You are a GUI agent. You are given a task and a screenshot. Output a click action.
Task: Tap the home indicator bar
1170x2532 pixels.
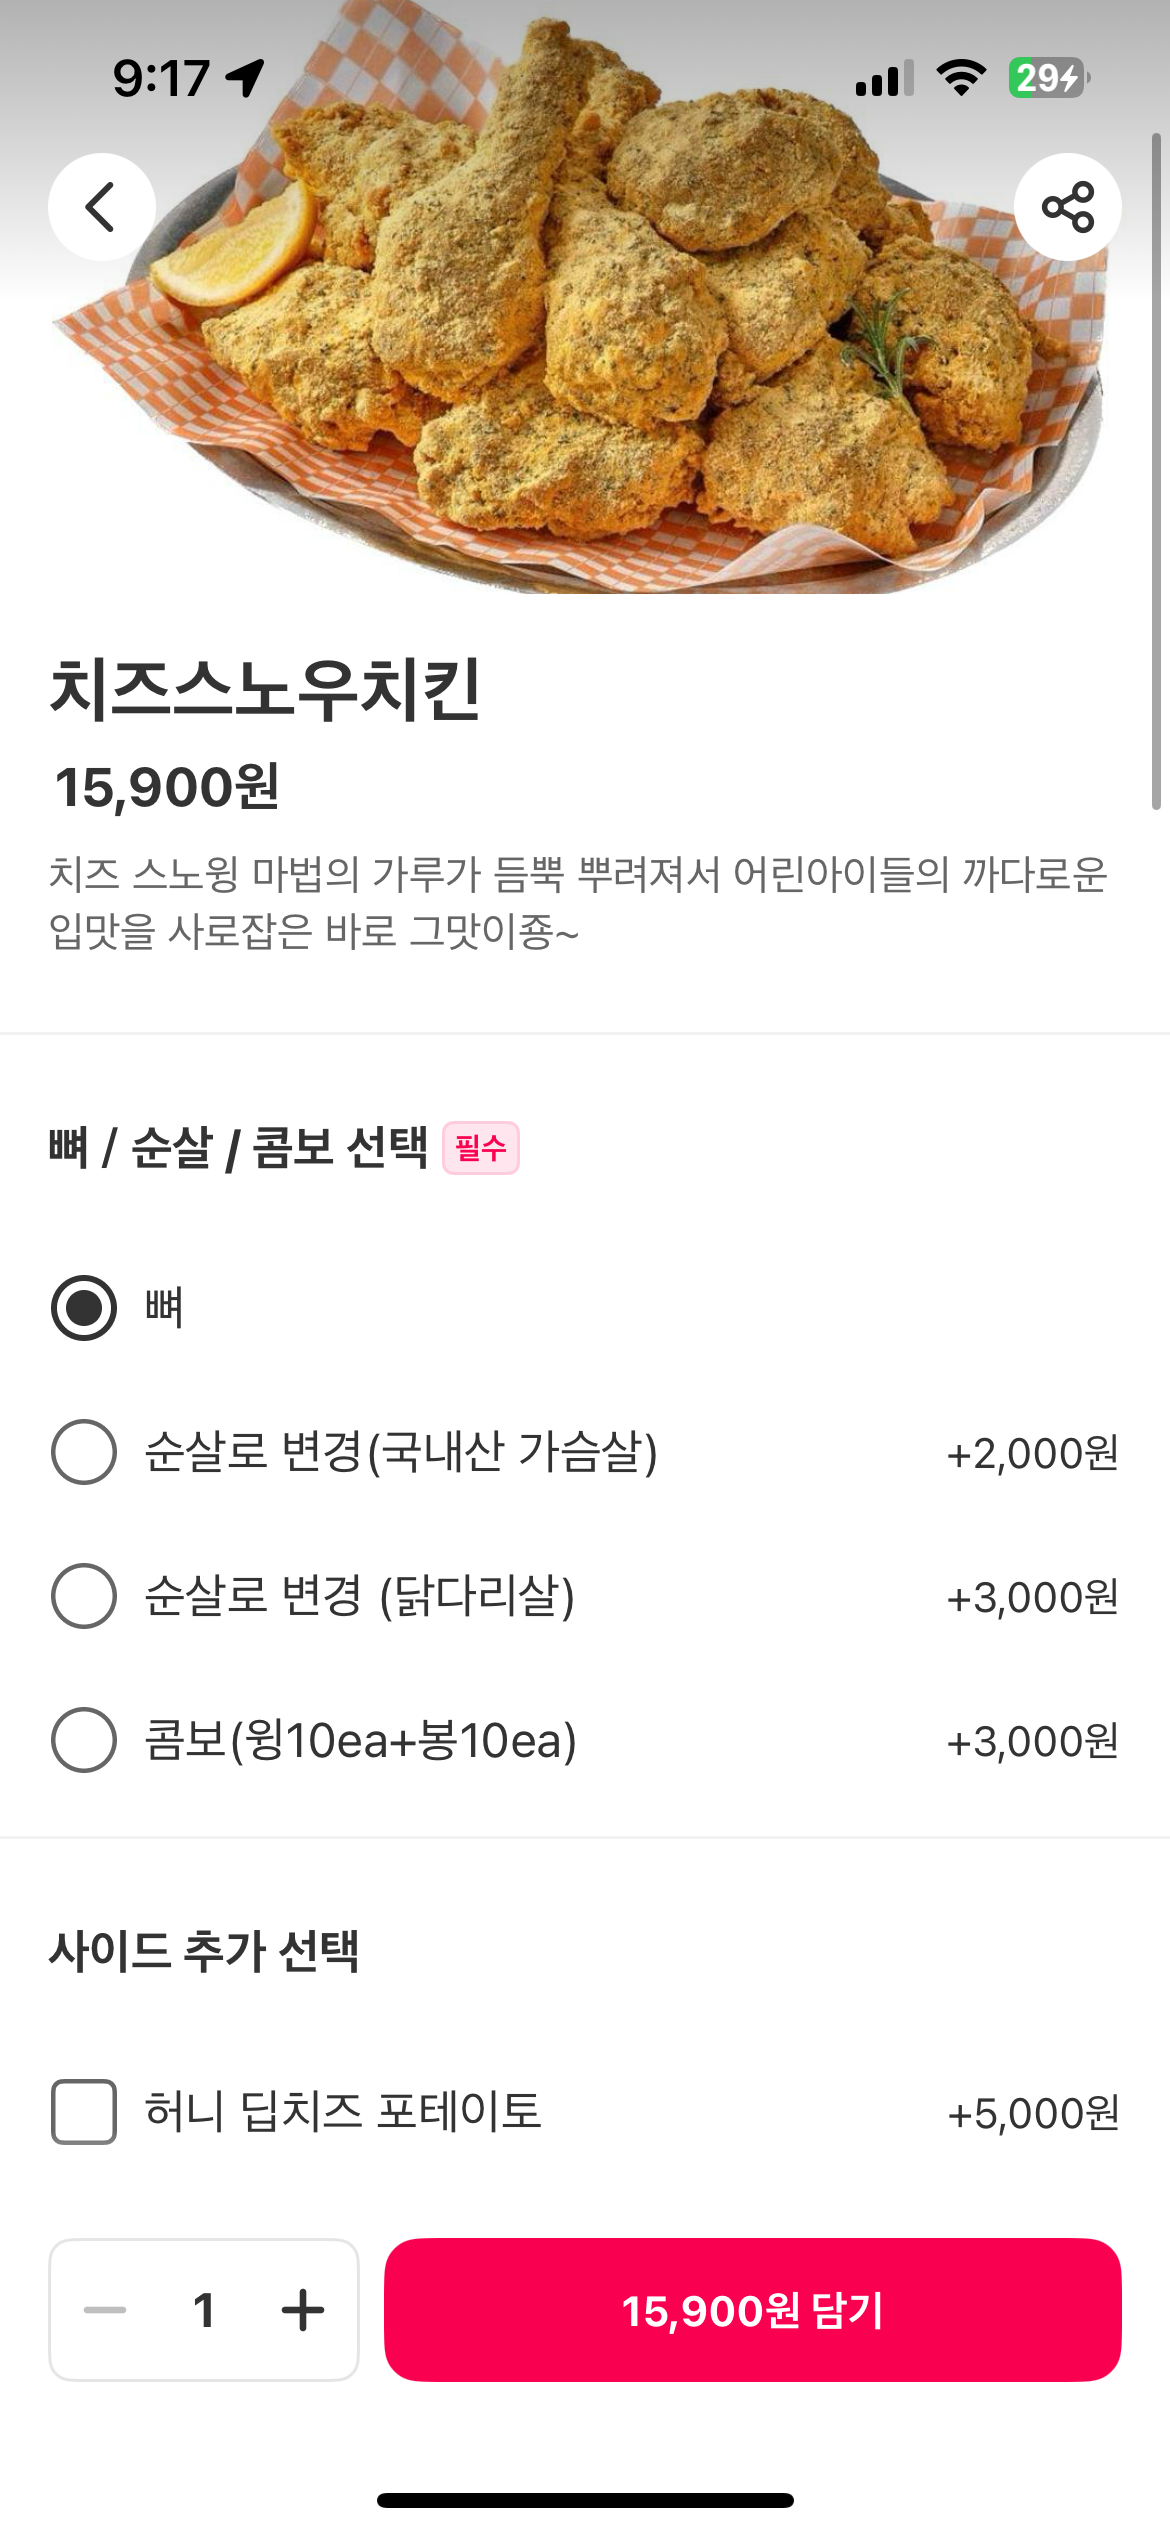585,2500
